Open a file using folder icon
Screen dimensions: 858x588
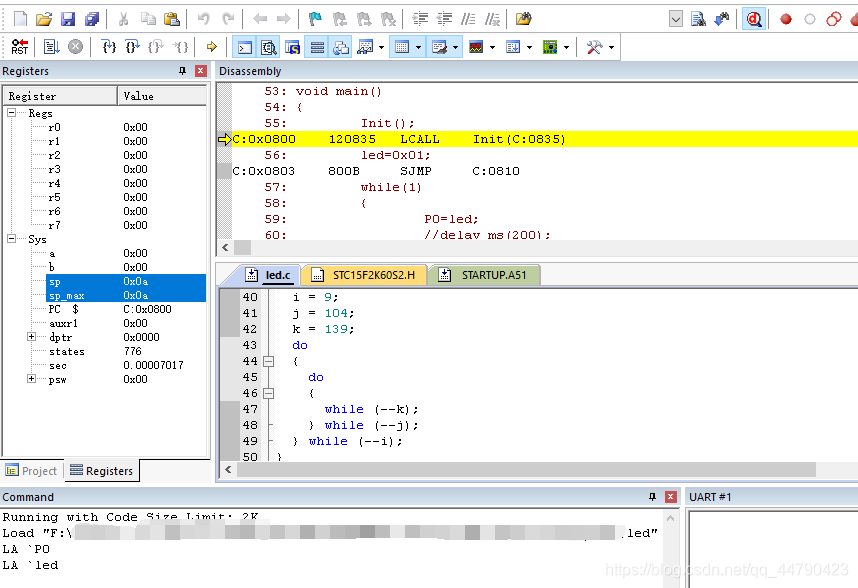point(44,19)
